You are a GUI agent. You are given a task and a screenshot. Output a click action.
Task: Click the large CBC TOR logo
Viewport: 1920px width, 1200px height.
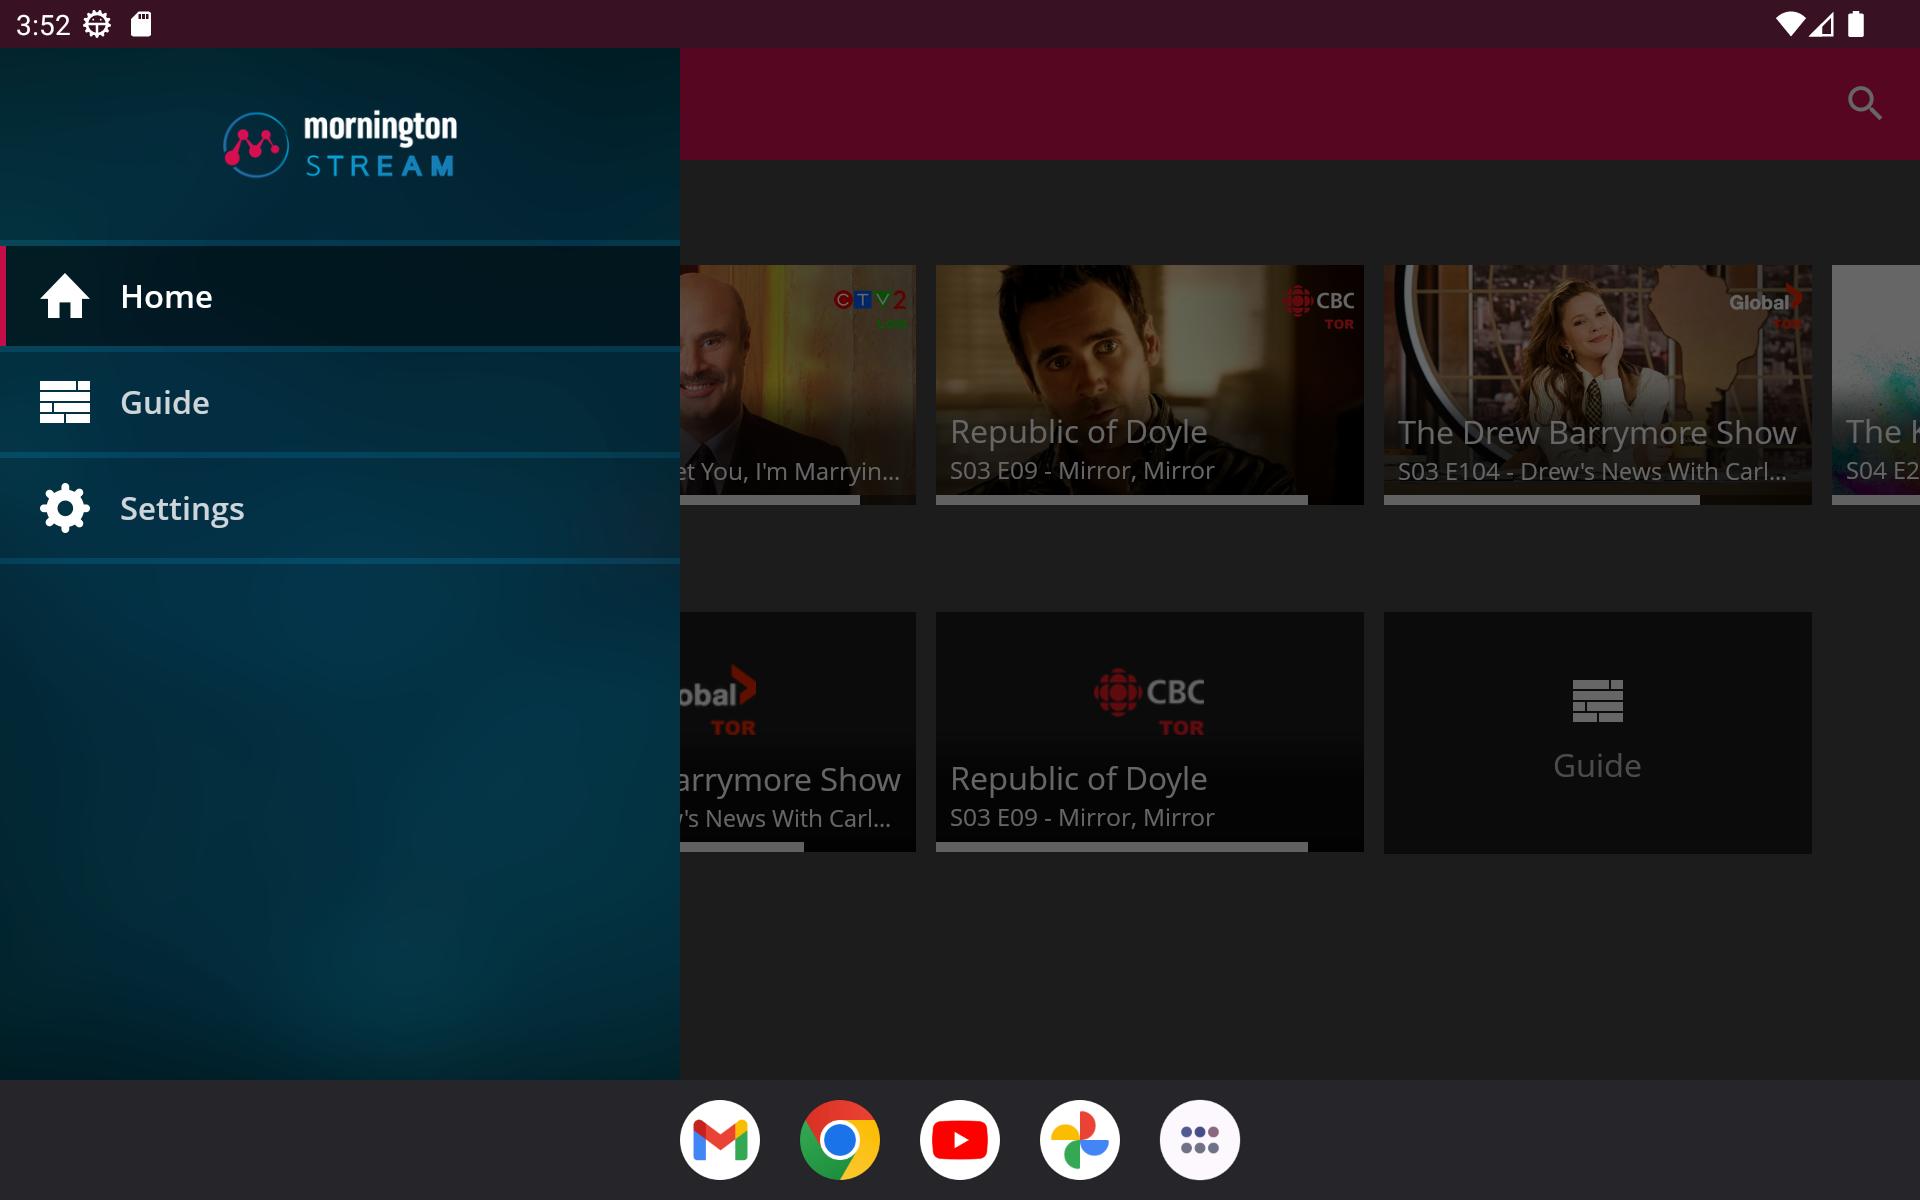click(x=1149, y=703)
